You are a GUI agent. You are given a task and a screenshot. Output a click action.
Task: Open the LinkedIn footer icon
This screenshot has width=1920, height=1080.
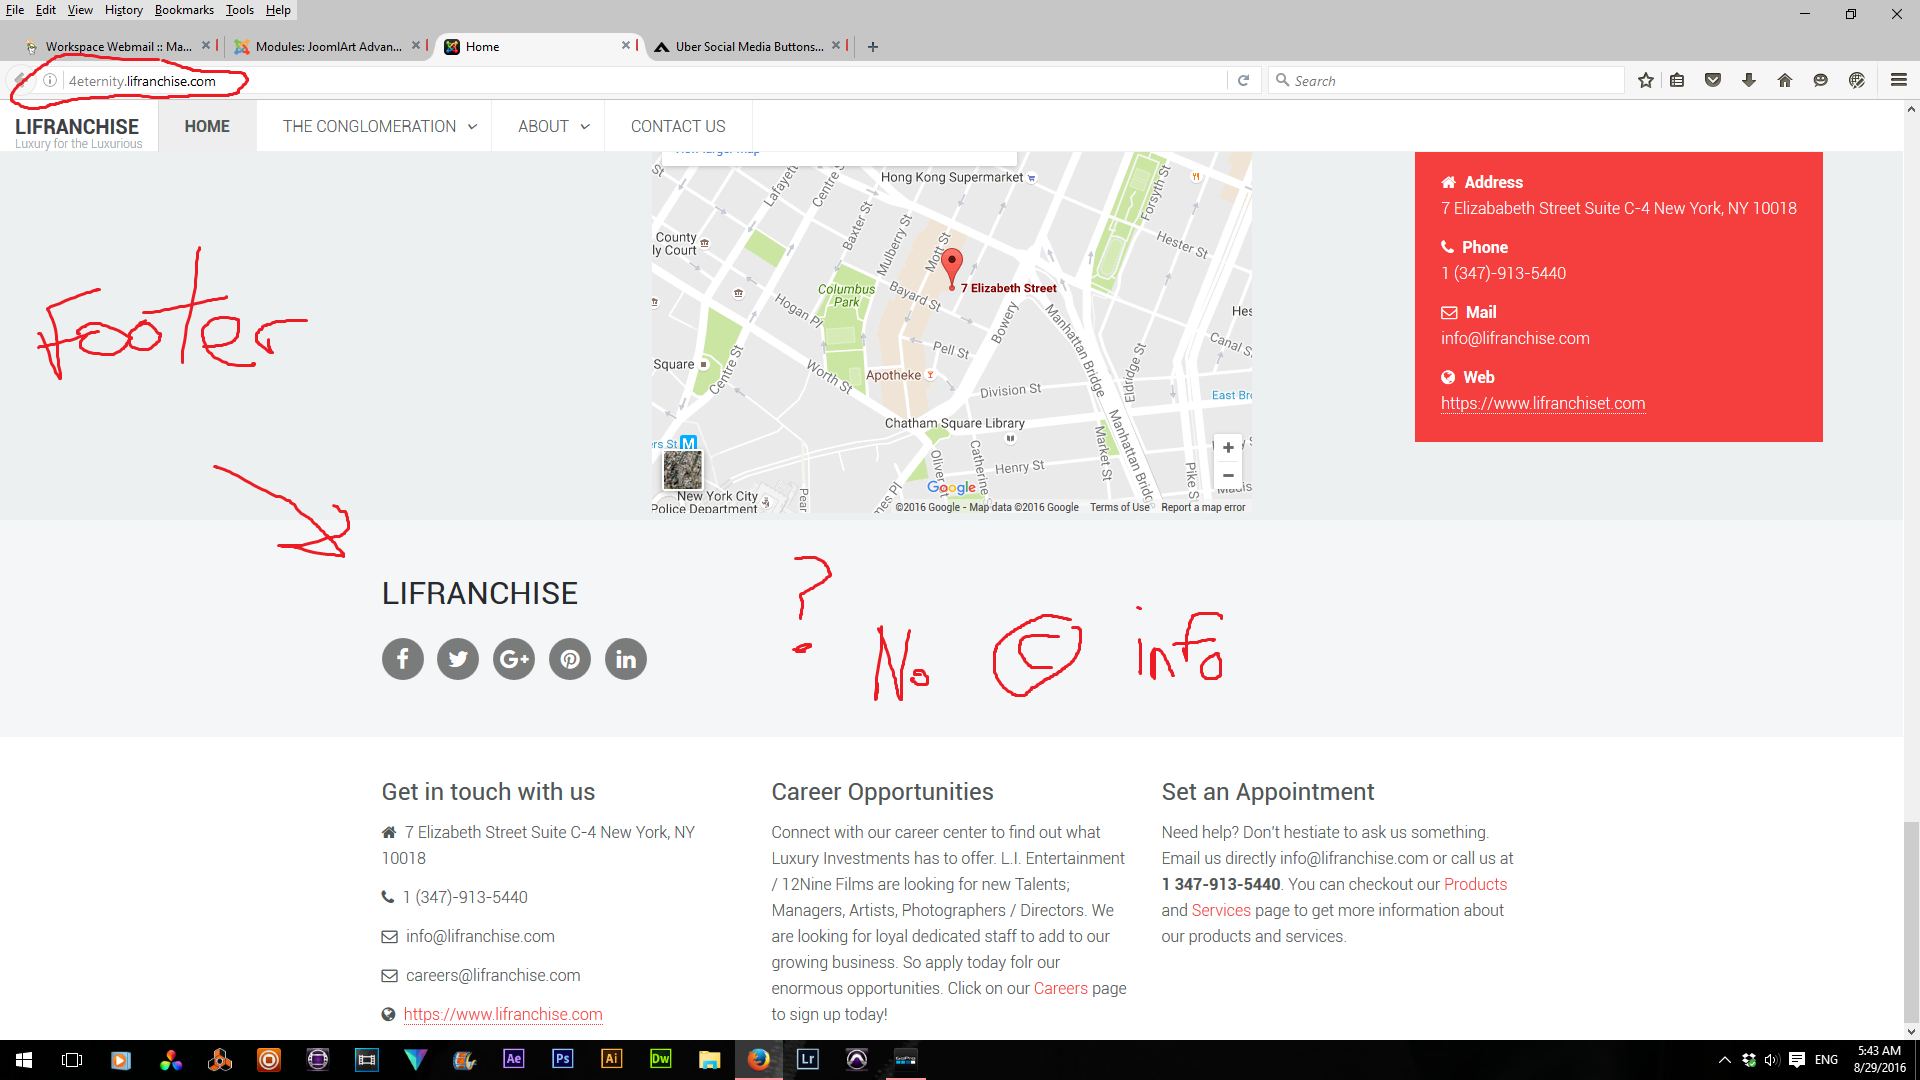tap(626, 659)
